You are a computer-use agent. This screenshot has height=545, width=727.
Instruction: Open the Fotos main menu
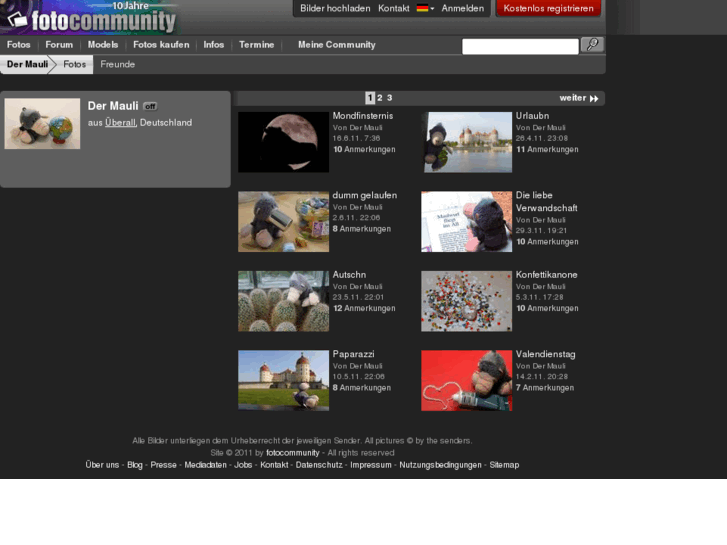[x=19, y=45]
